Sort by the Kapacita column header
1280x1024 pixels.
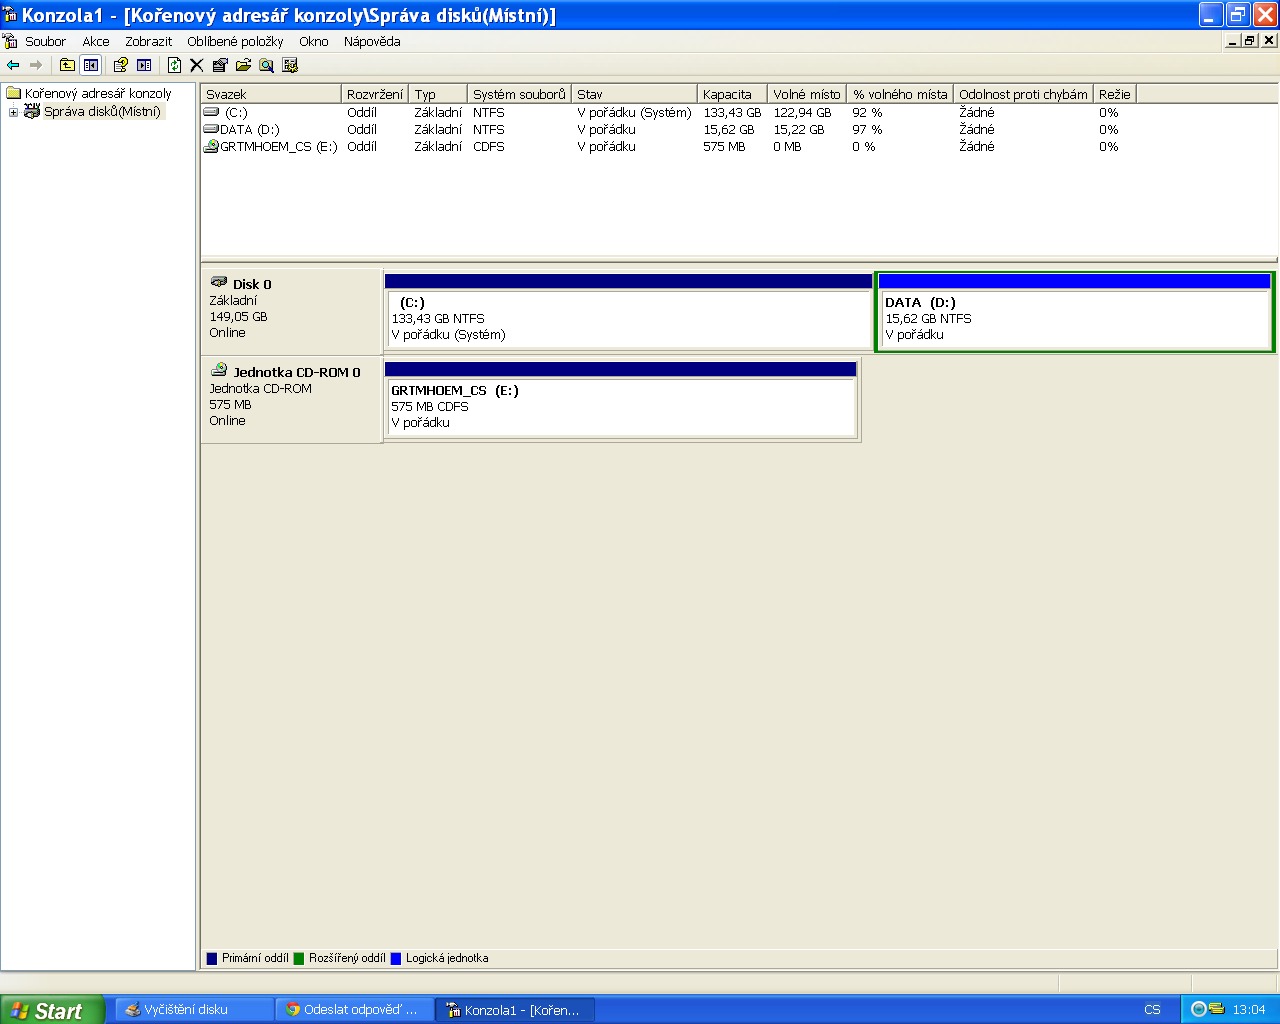(732, 94)
